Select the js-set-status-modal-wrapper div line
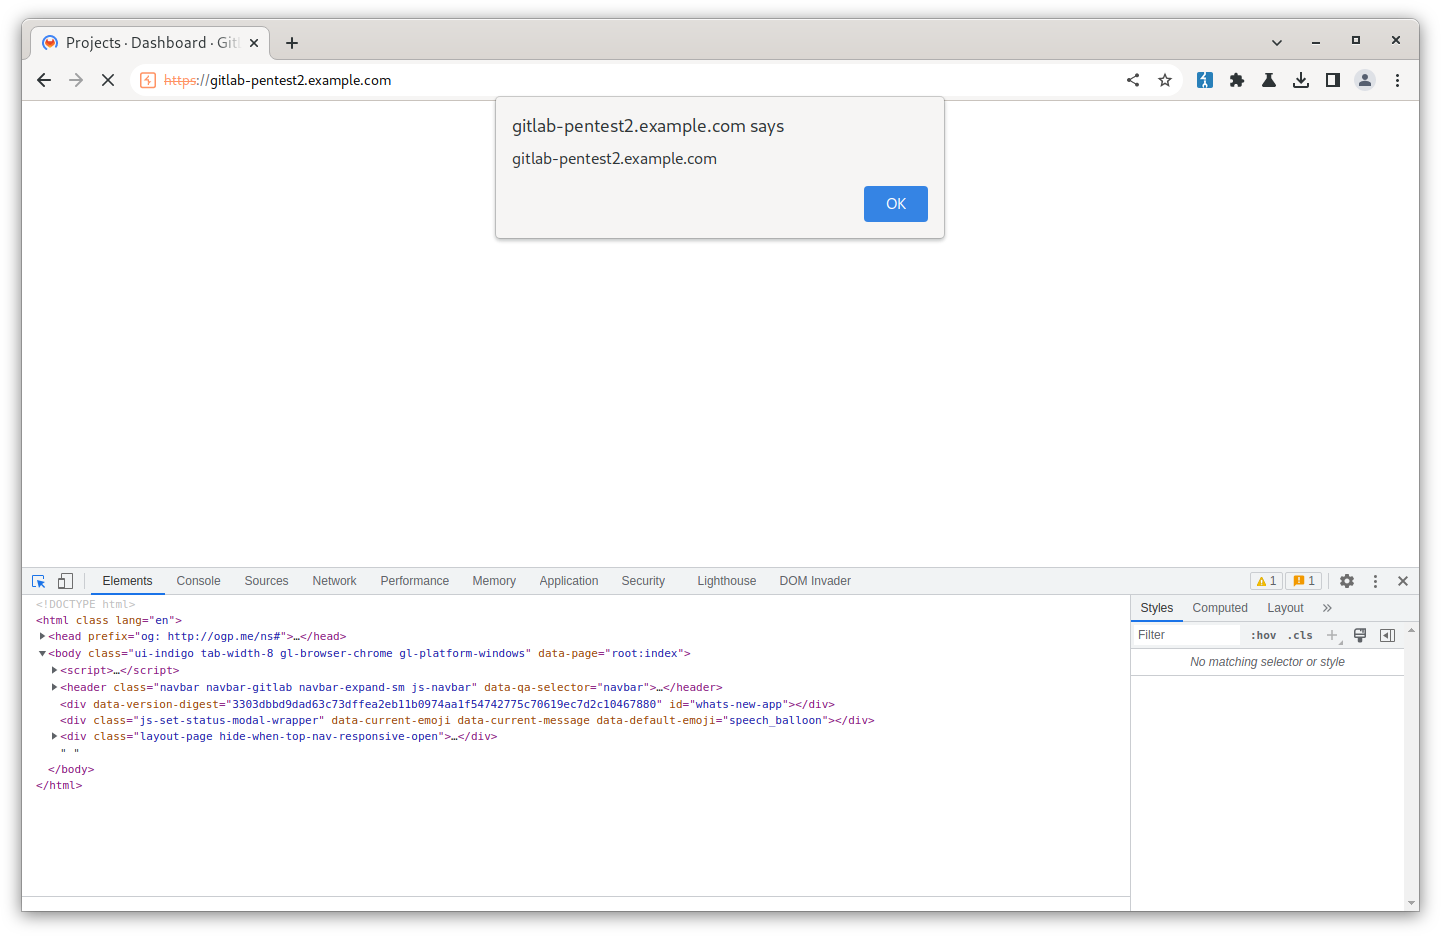 [x=467, y=720]
